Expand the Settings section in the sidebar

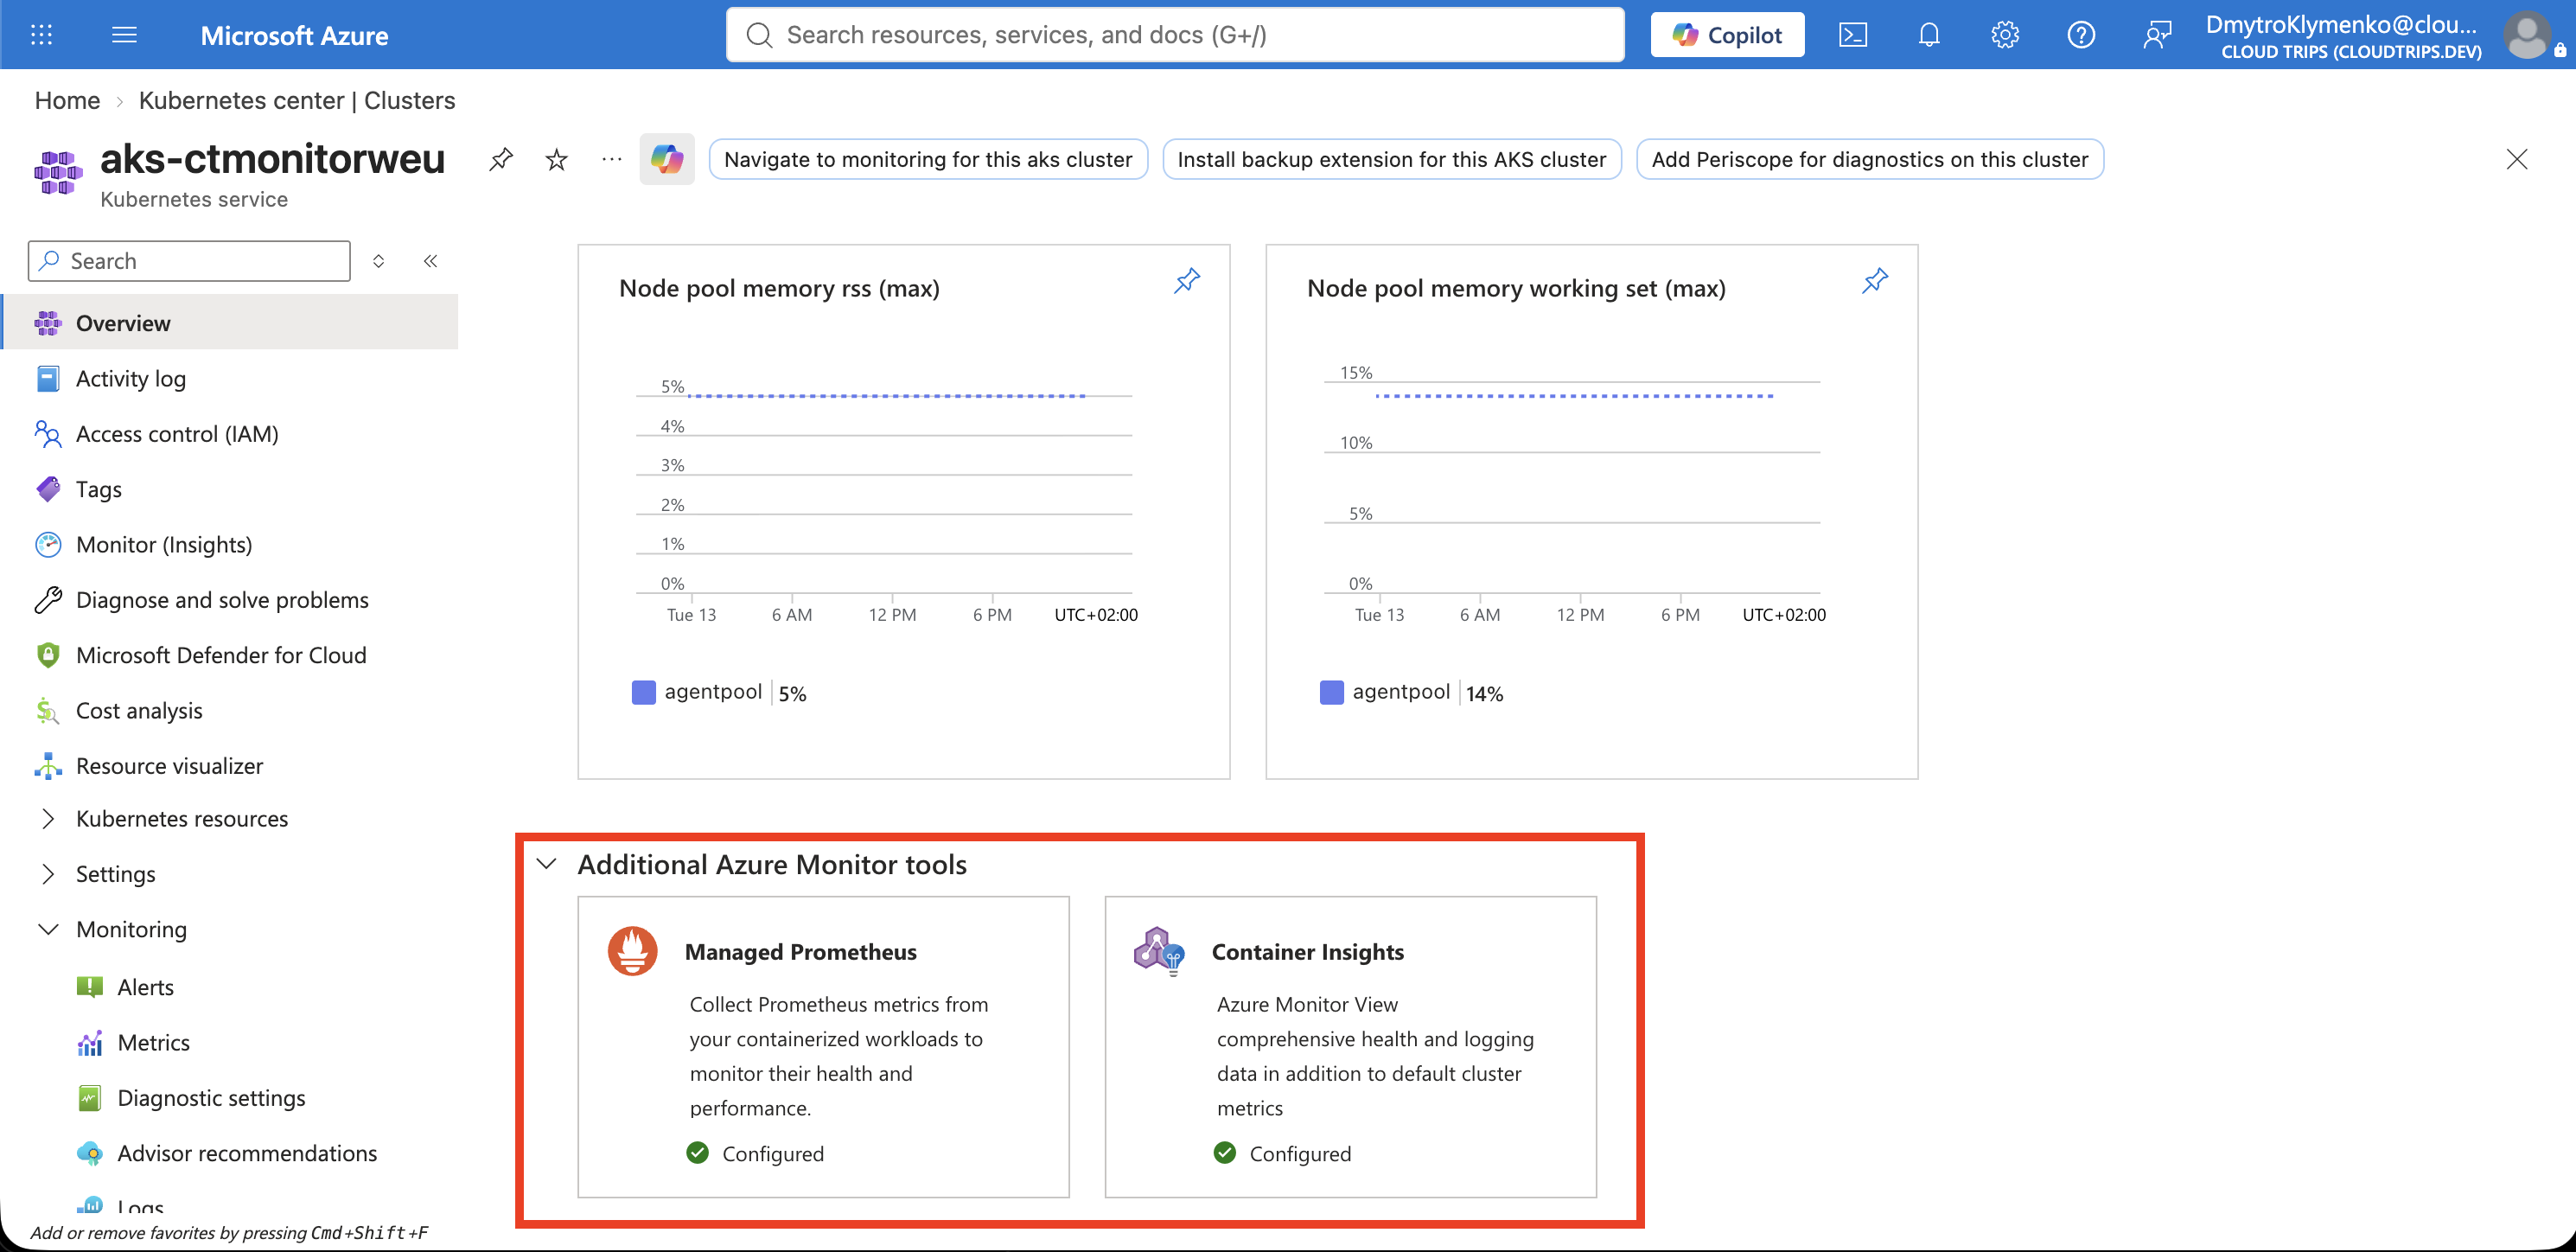(48, 874)
